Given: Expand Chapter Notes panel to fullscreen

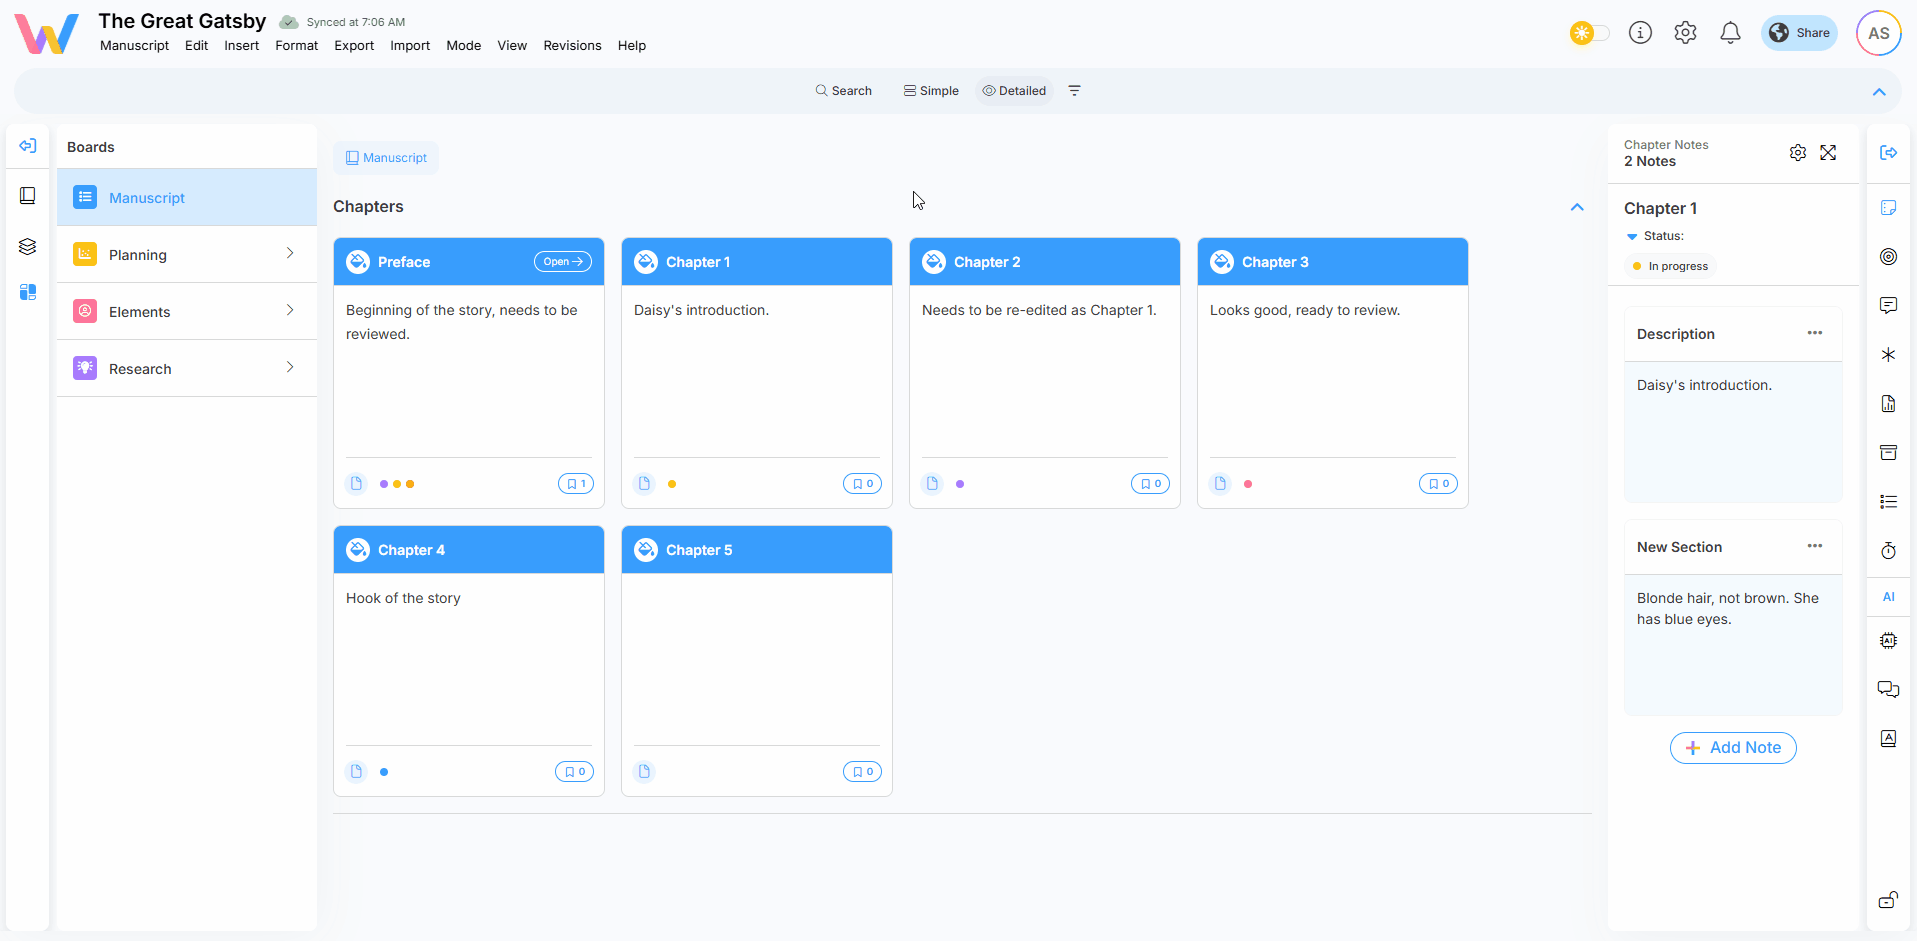Looking at the screenshot, I should point(1828,153).
